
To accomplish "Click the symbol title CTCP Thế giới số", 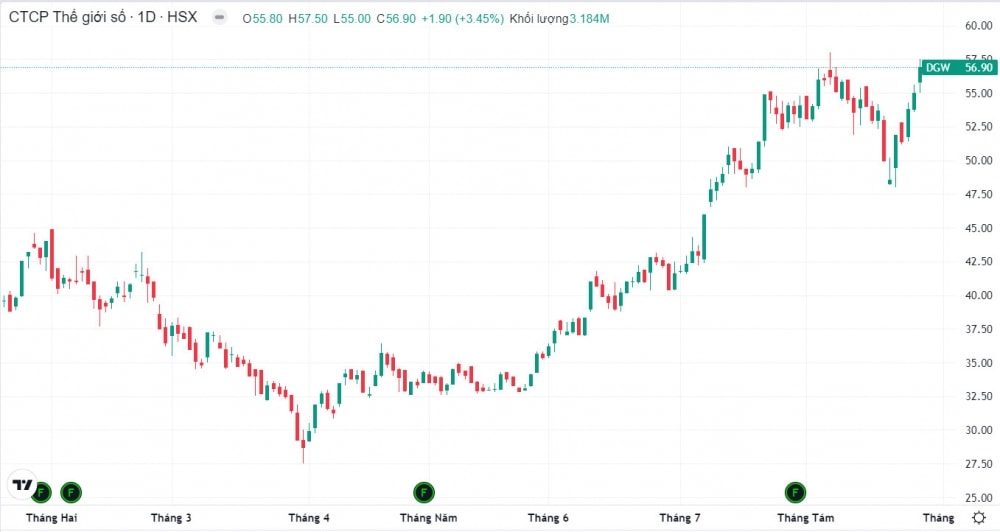I will coord(67,17).
